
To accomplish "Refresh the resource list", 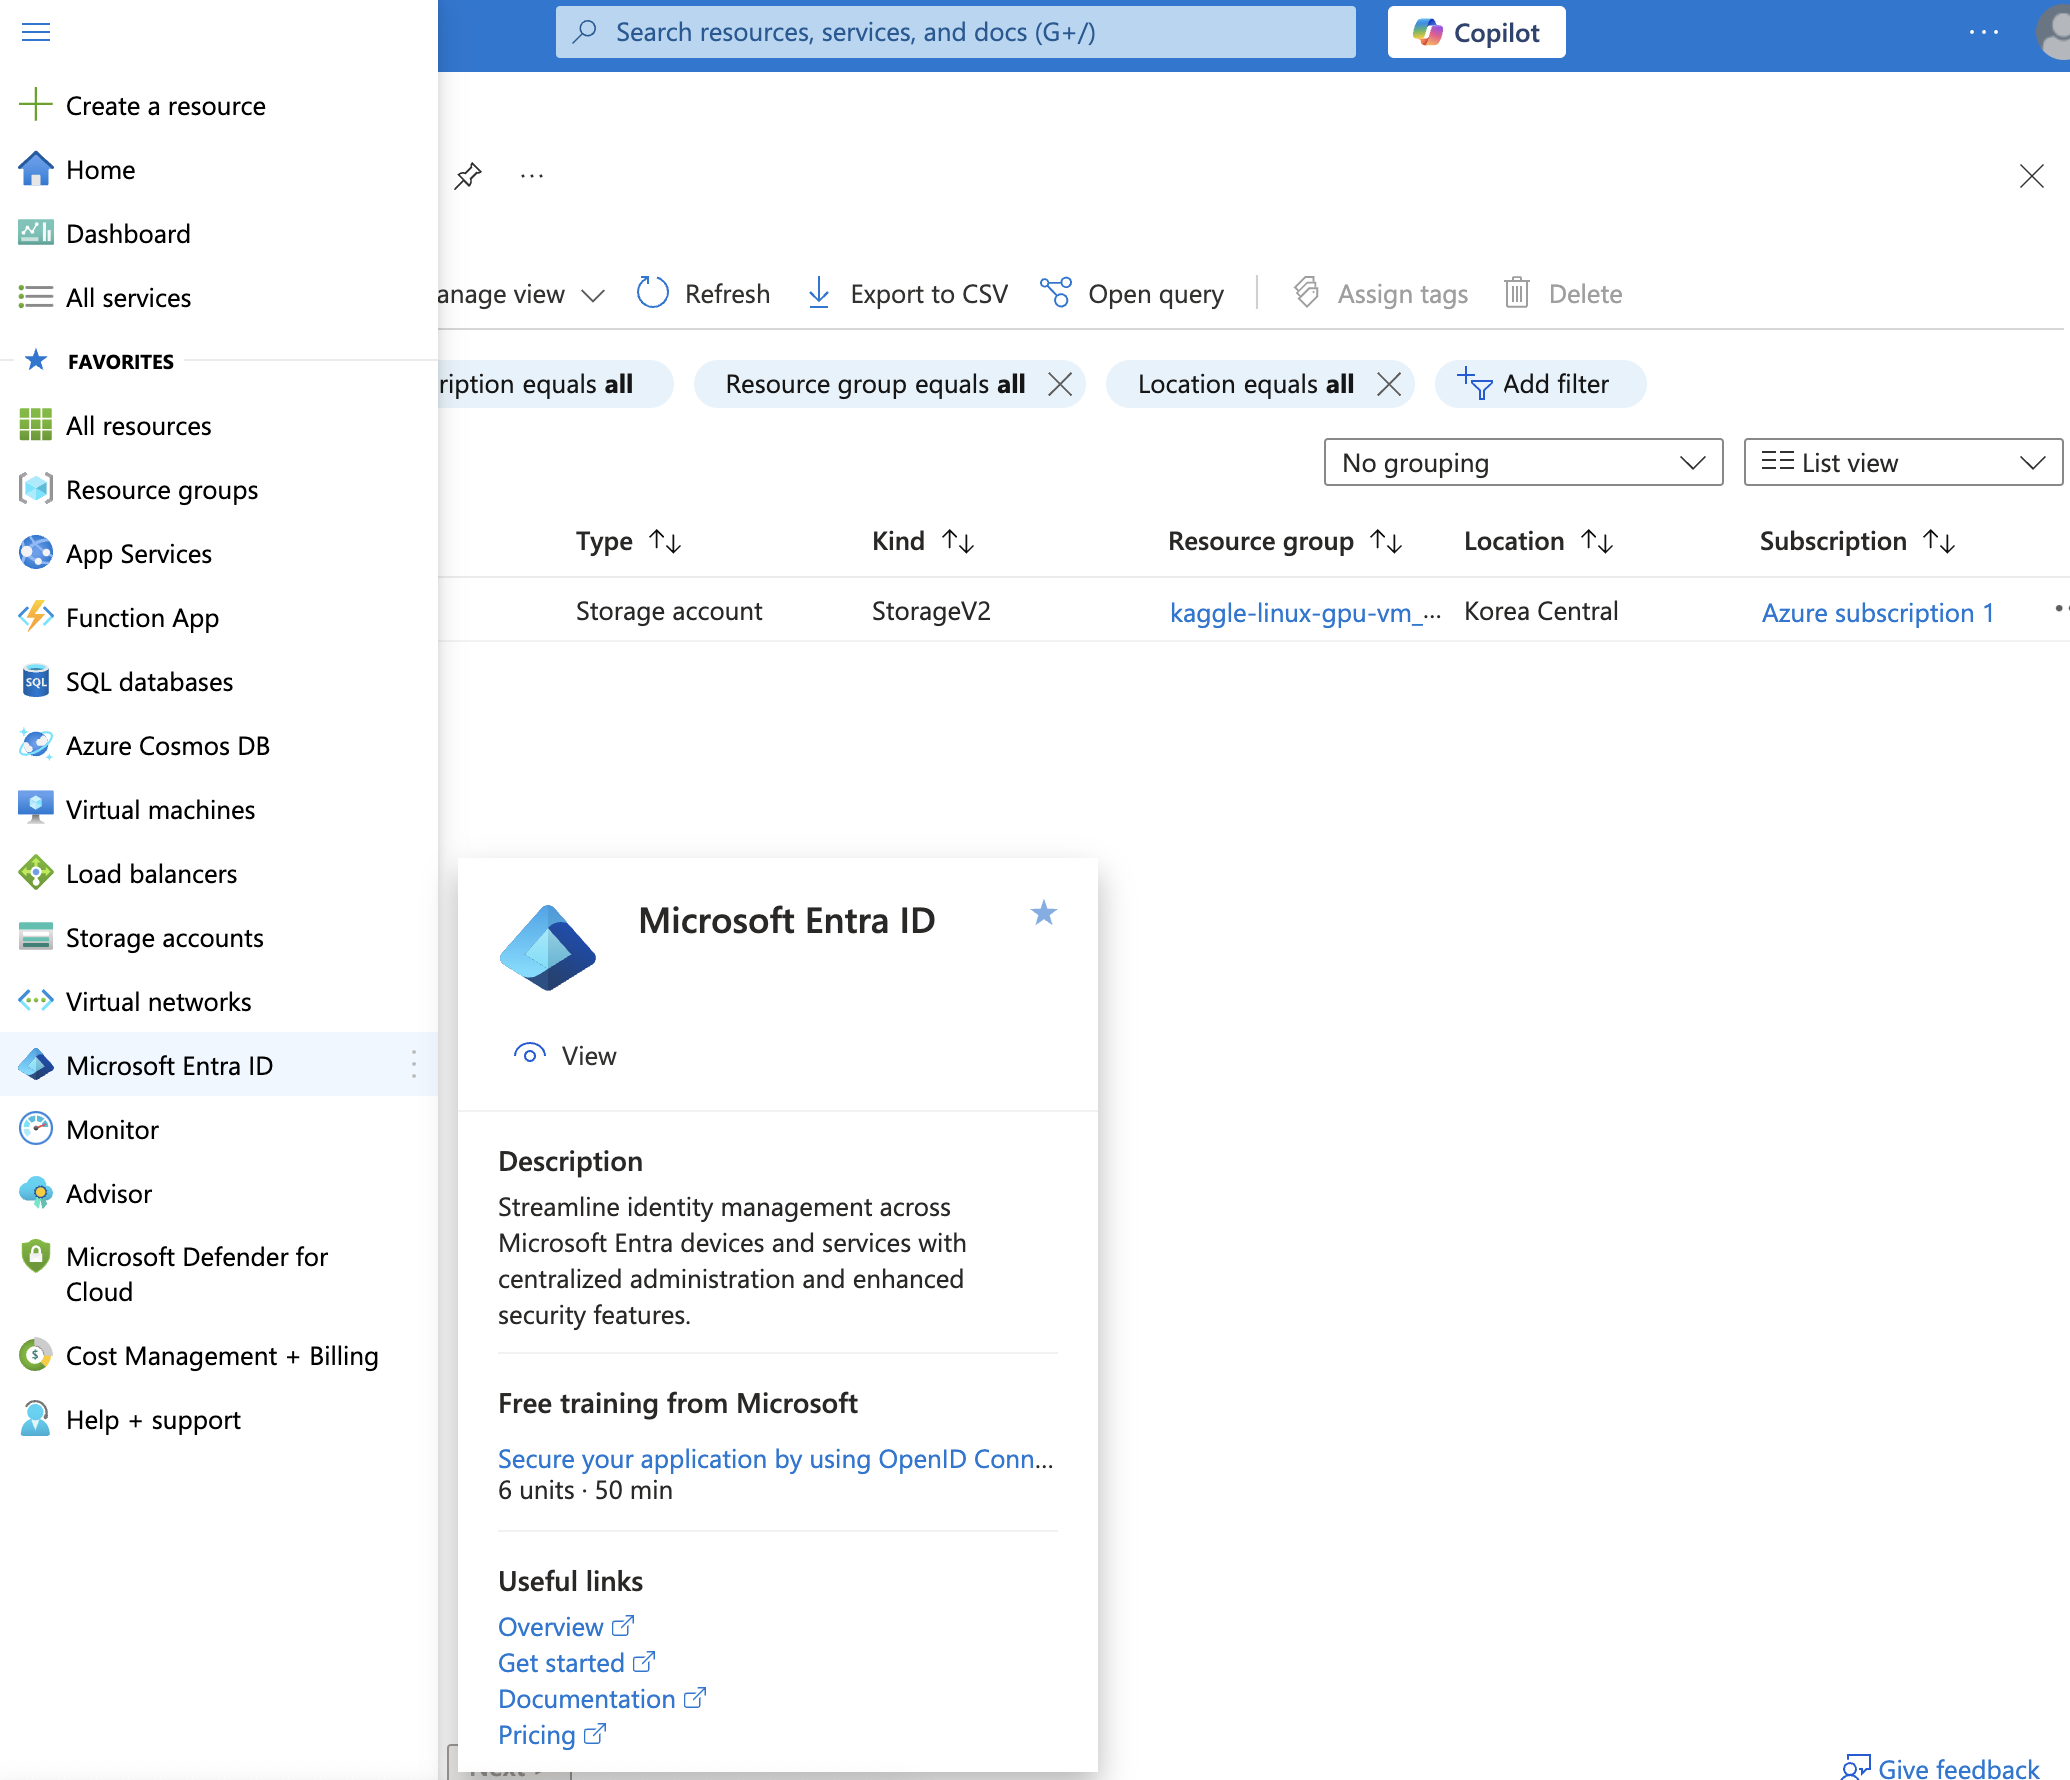I will coord(703,294).
